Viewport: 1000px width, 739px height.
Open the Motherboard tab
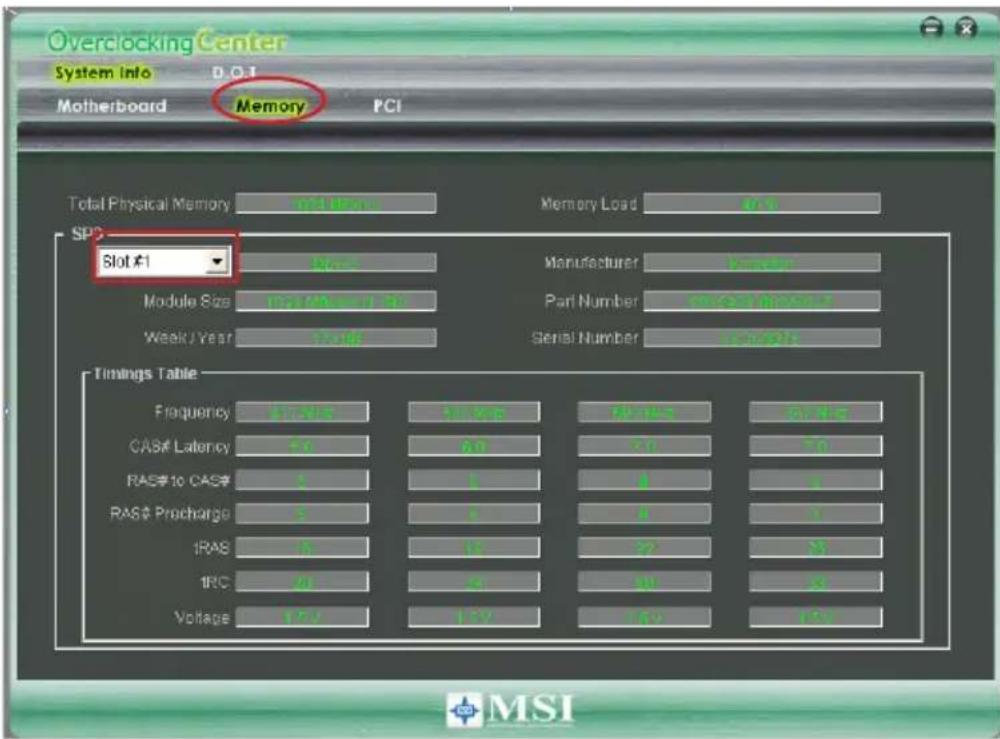pos(112,106)
